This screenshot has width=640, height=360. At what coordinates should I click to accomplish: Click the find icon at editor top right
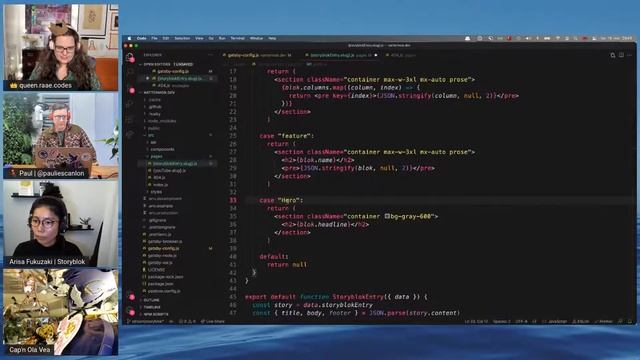click(612, 55)
